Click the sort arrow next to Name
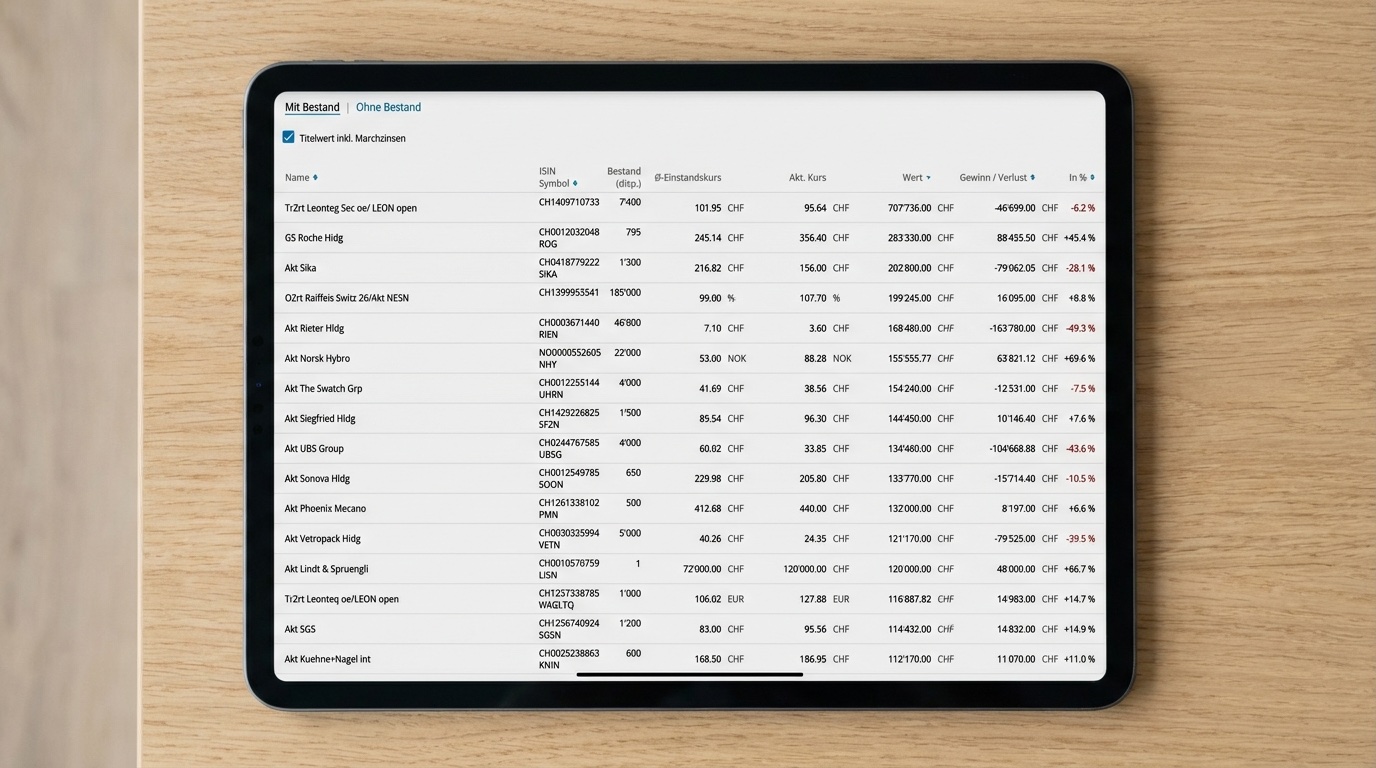 (315, 178)
